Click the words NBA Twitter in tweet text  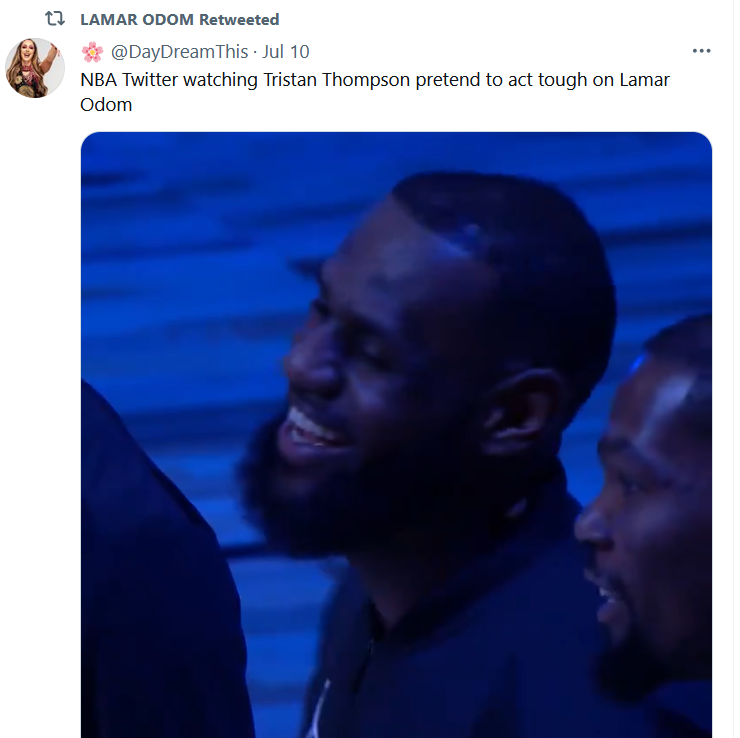[x=132, y=80]
